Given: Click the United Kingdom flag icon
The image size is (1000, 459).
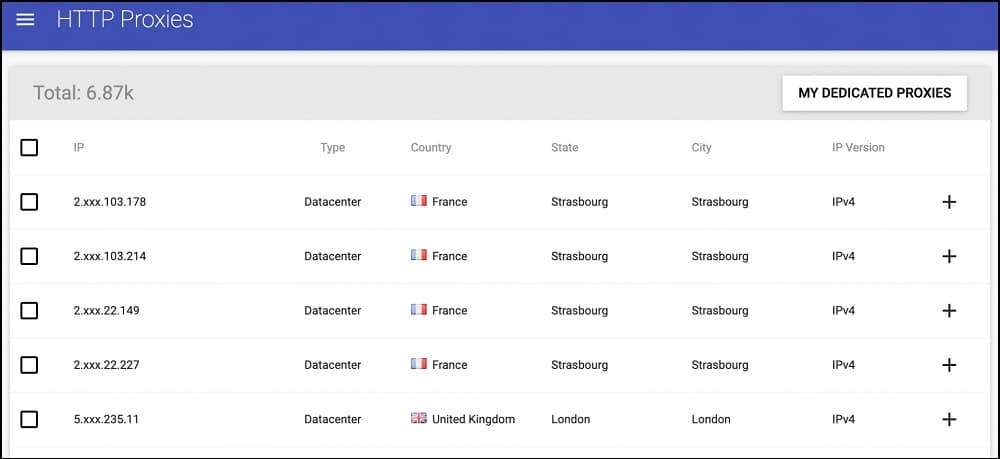Looking at the screenshot, I should point(418,419).
